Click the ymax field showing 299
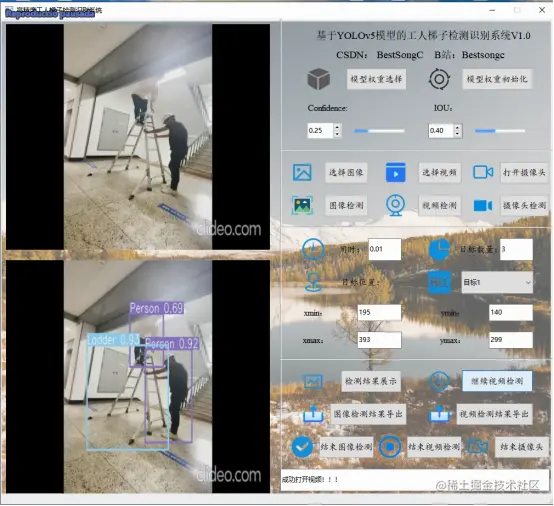The image size is (554, 506). coord(511,340)
